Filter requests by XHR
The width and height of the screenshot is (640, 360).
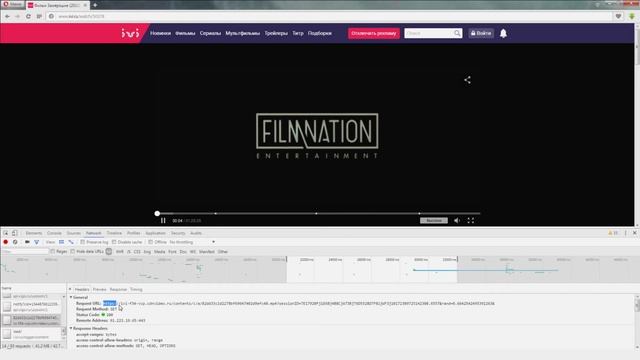pos(120,252)
